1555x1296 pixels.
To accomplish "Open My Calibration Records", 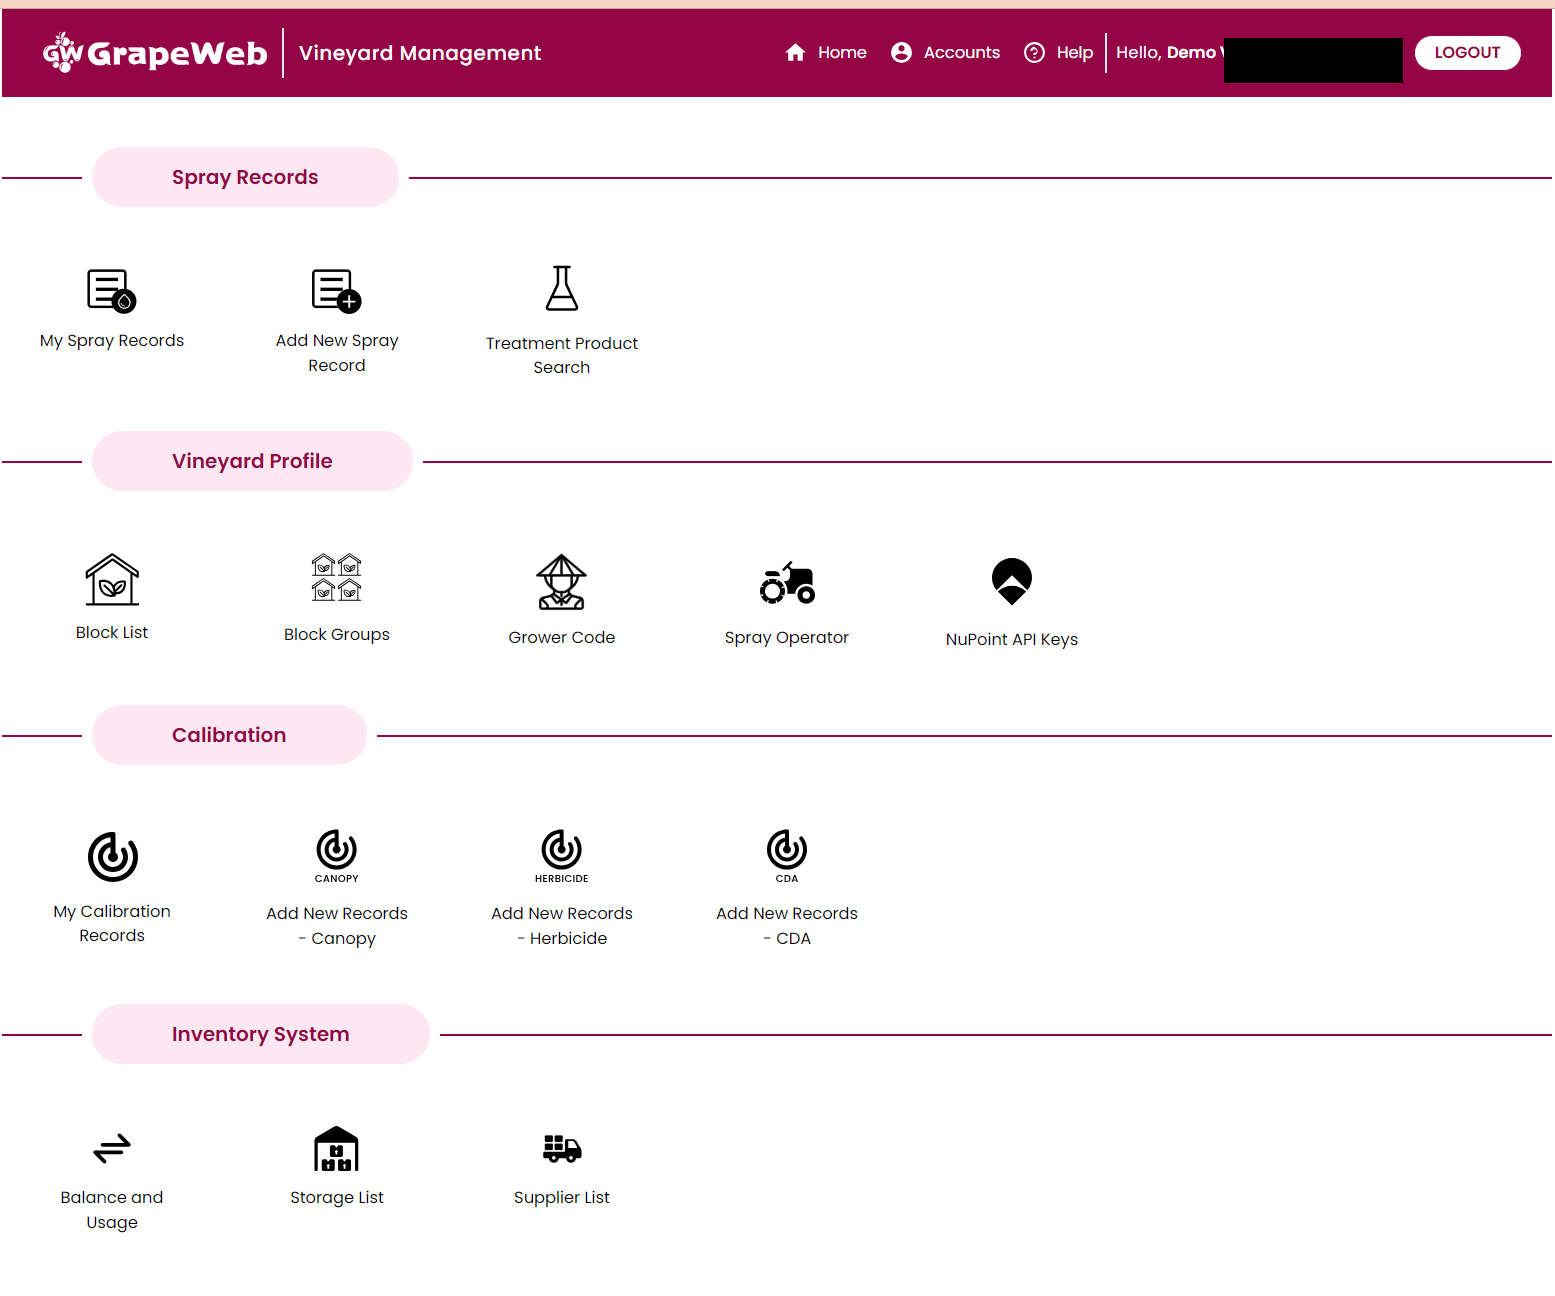I will pyautogui.click(x=111, y=856).
